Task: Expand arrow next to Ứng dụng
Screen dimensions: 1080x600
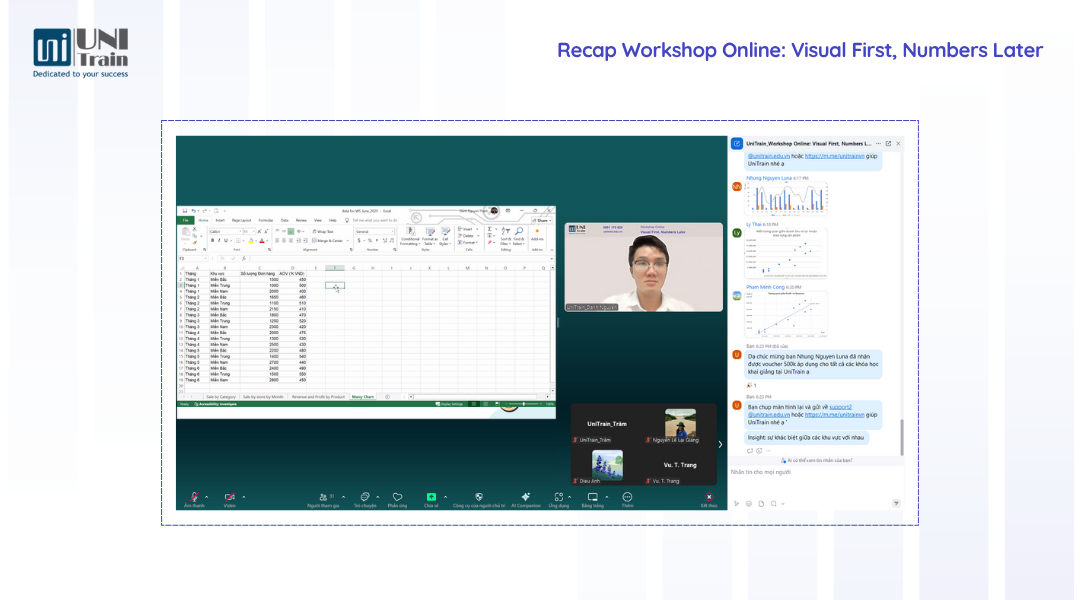Action: click(x=570, y=497)
